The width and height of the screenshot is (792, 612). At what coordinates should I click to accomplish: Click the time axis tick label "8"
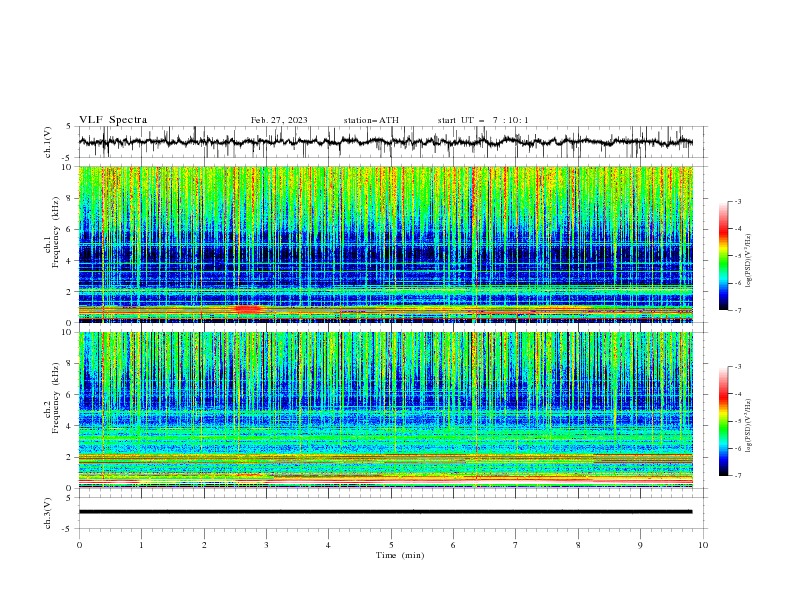(578, 545)
